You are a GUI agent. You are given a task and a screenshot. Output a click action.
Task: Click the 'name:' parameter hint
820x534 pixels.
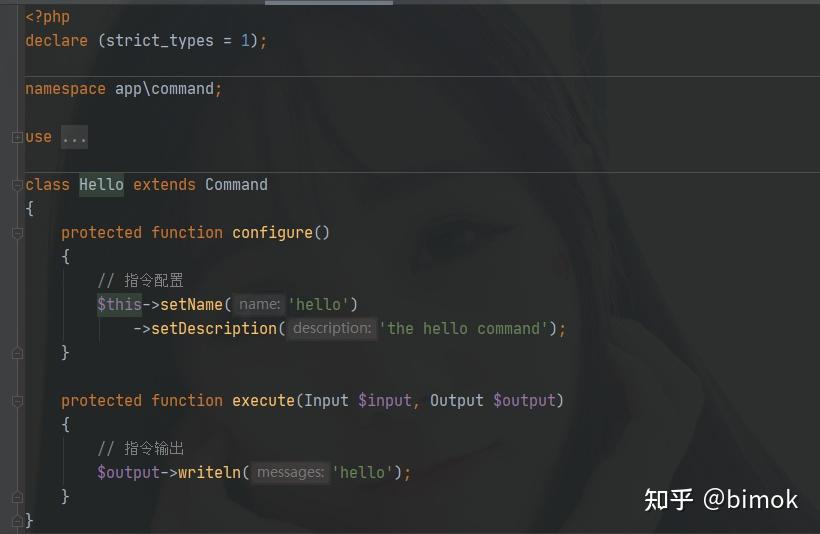[x=259, y=304]
